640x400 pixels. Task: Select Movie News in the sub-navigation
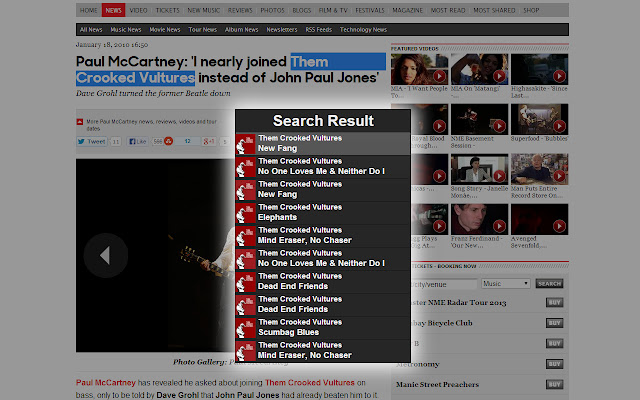tap(164, 29)
